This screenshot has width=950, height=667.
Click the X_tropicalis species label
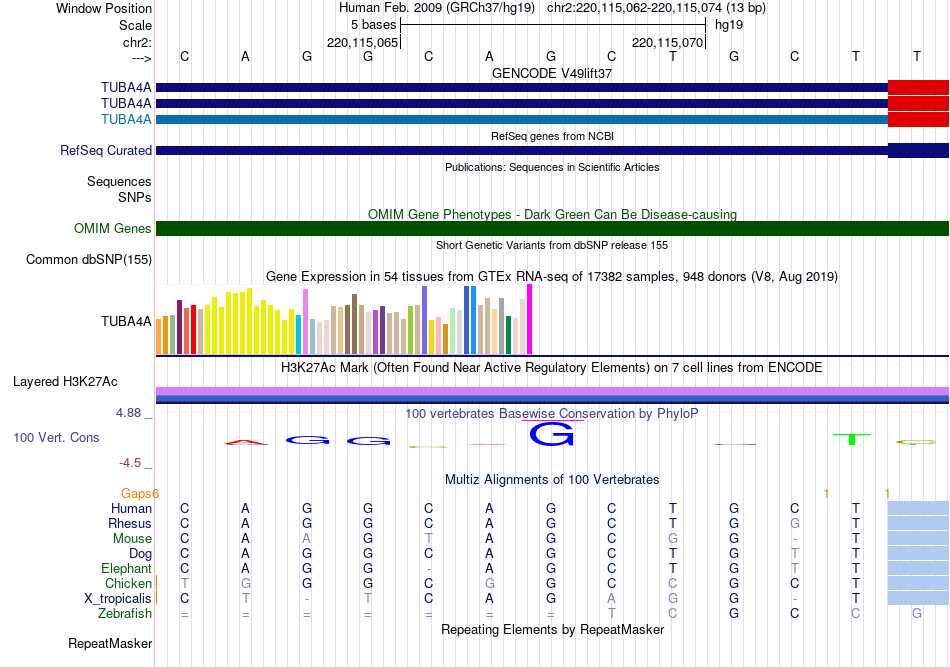[x=118, y=599]
